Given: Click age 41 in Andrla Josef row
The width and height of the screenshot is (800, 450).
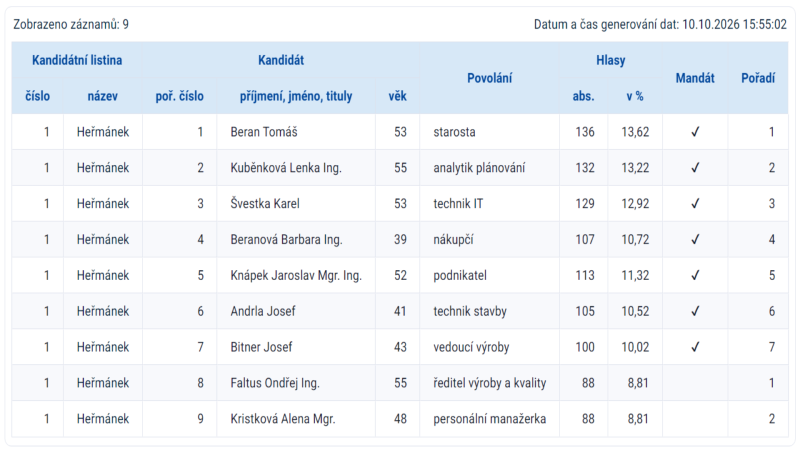Looking at the screenshot, I should click(x=400, y=311).
